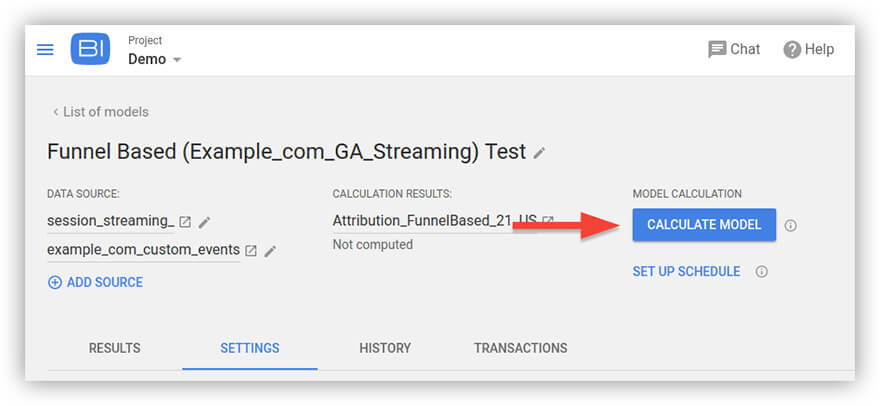The image size is (880, 406).
Task: Show info about schedule setup
Action: (761, 271)
